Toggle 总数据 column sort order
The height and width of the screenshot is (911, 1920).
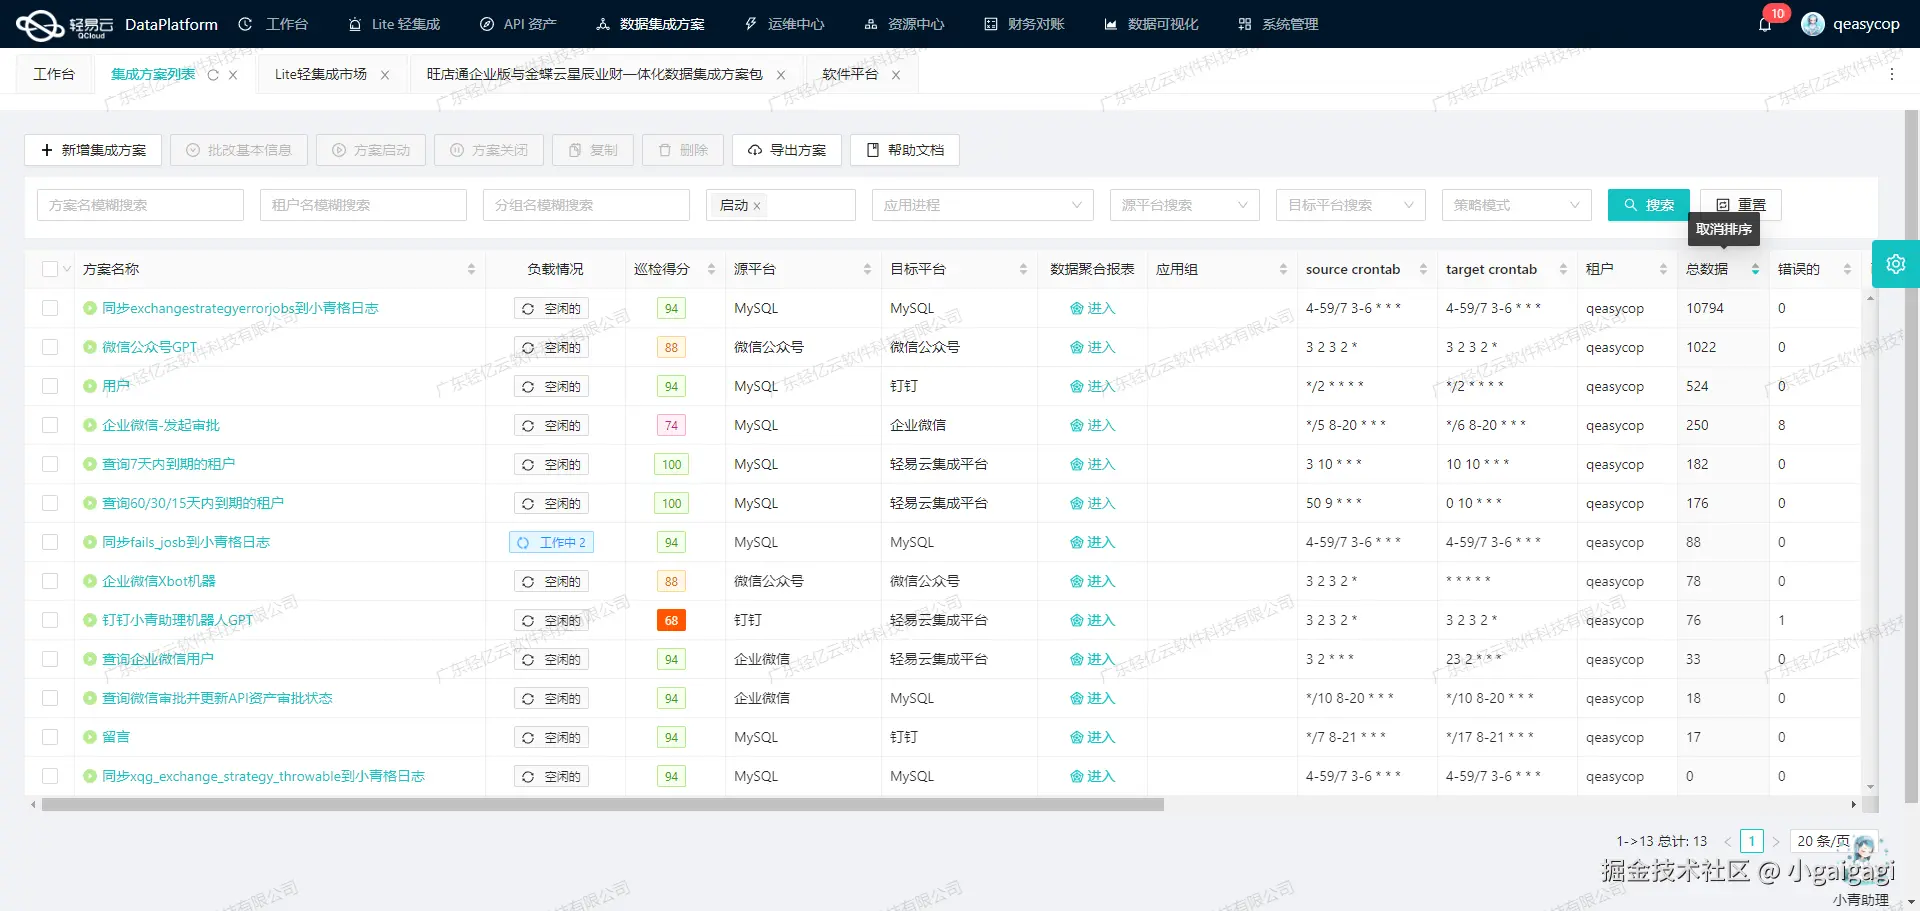point(1755,269)
